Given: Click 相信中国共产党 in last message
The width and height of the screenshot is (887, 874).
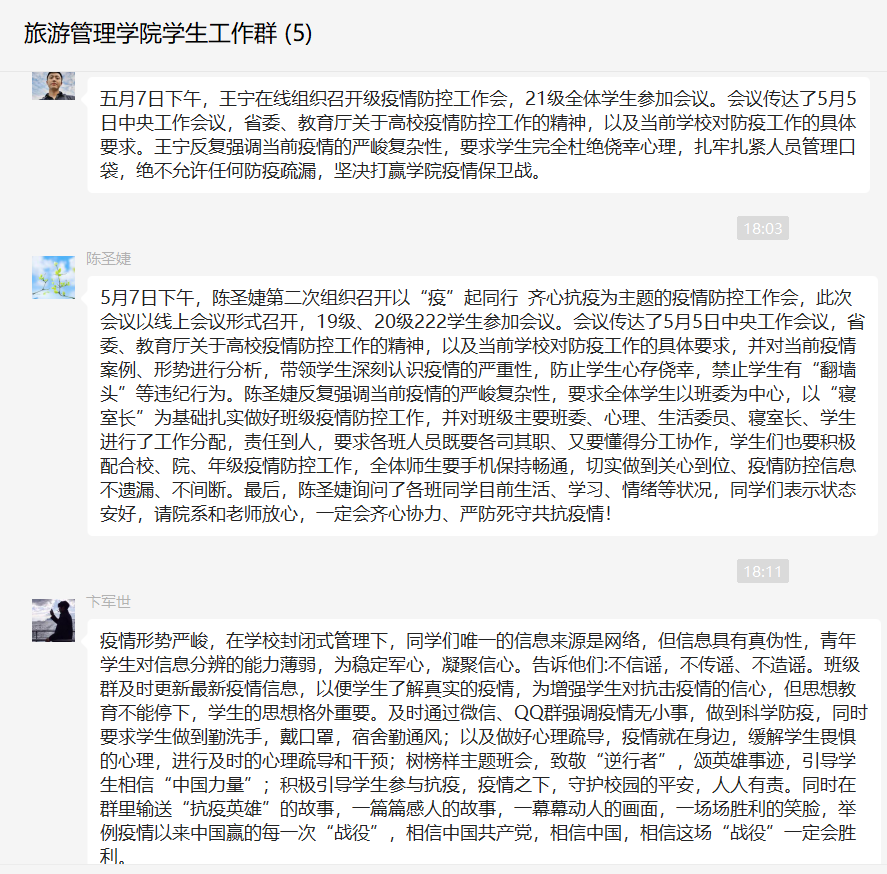Looking at the screenshot, I should [469, 833].
